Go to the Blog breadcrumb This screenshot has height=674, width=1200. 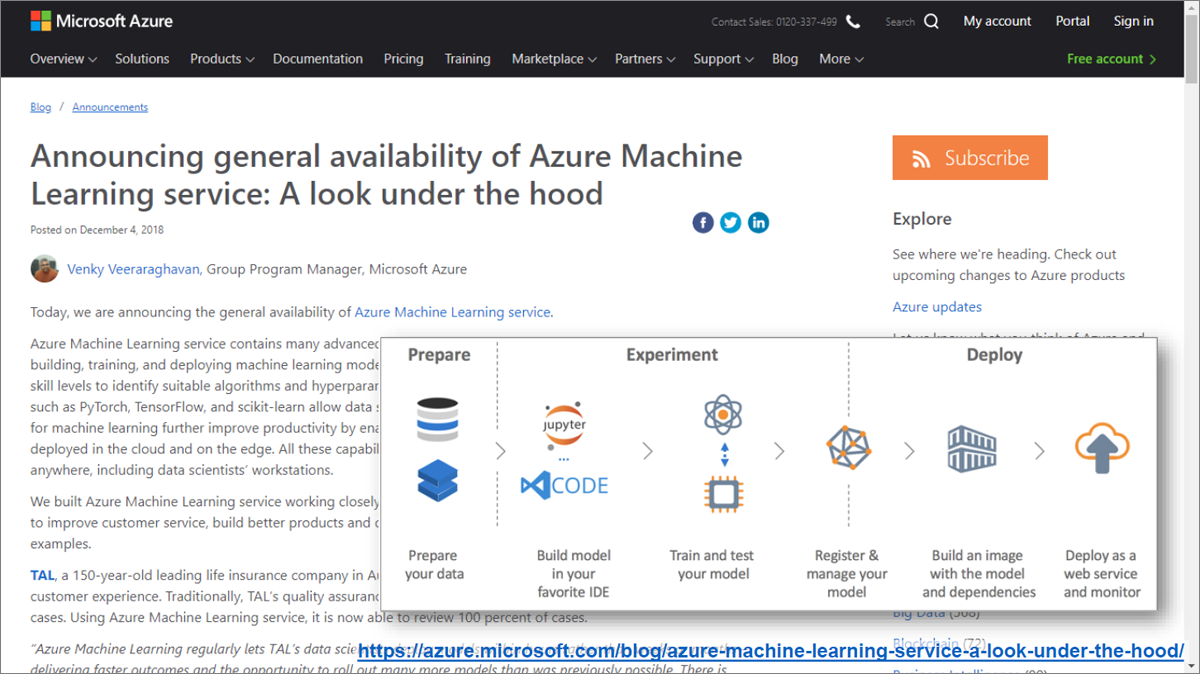[x=40, y=107]
